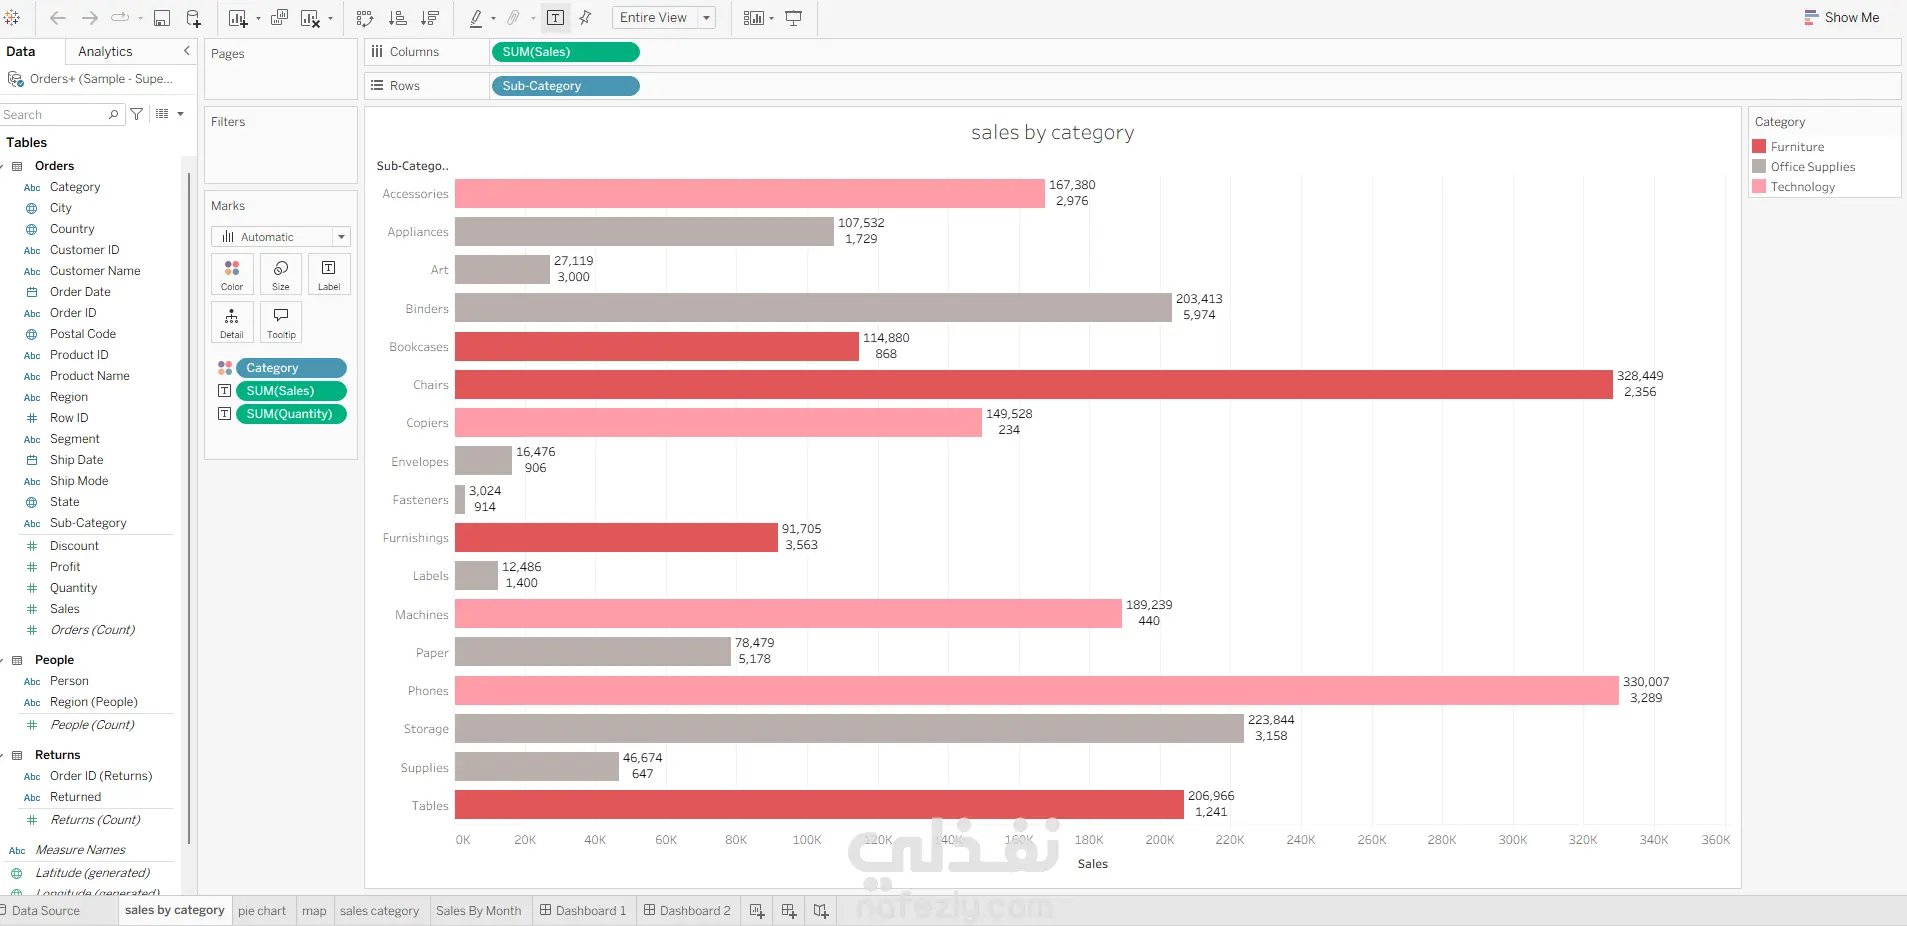1907x926 pixels.
Task: Click SUM(Sales) pill on Columns shelf
Action: [x=565, y=52]
